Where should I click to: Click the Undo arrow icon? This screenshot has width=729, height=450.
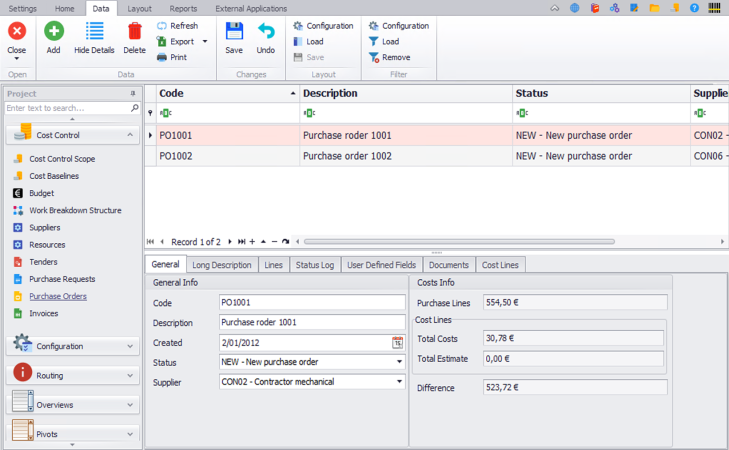tap(265, 36)
